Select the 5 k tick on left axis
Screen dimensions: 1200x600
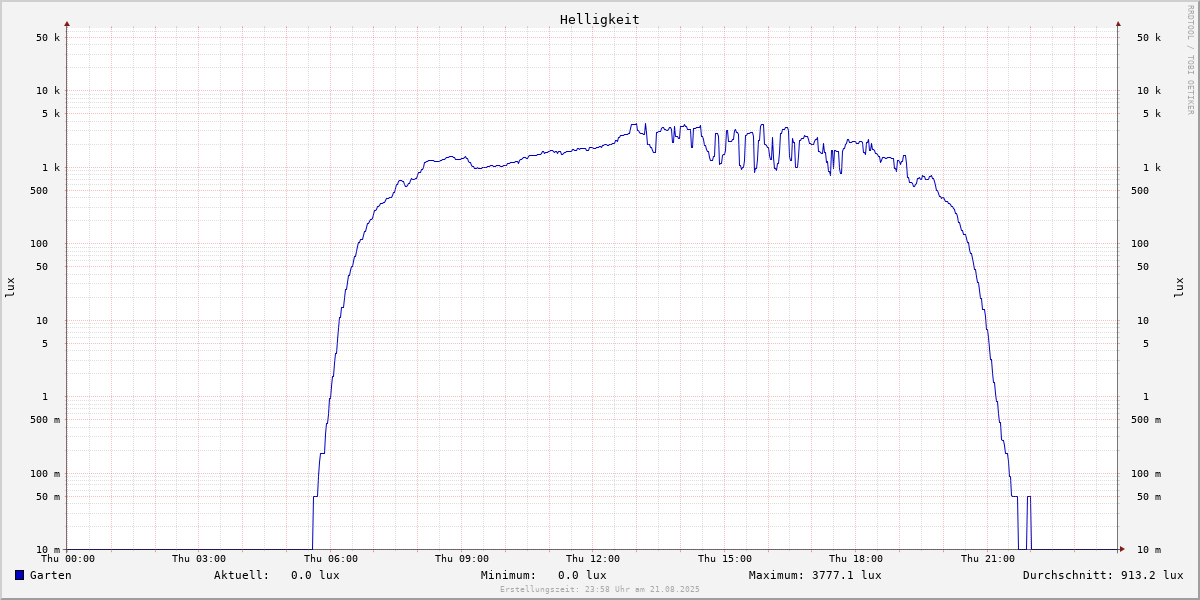pos(51,114)
